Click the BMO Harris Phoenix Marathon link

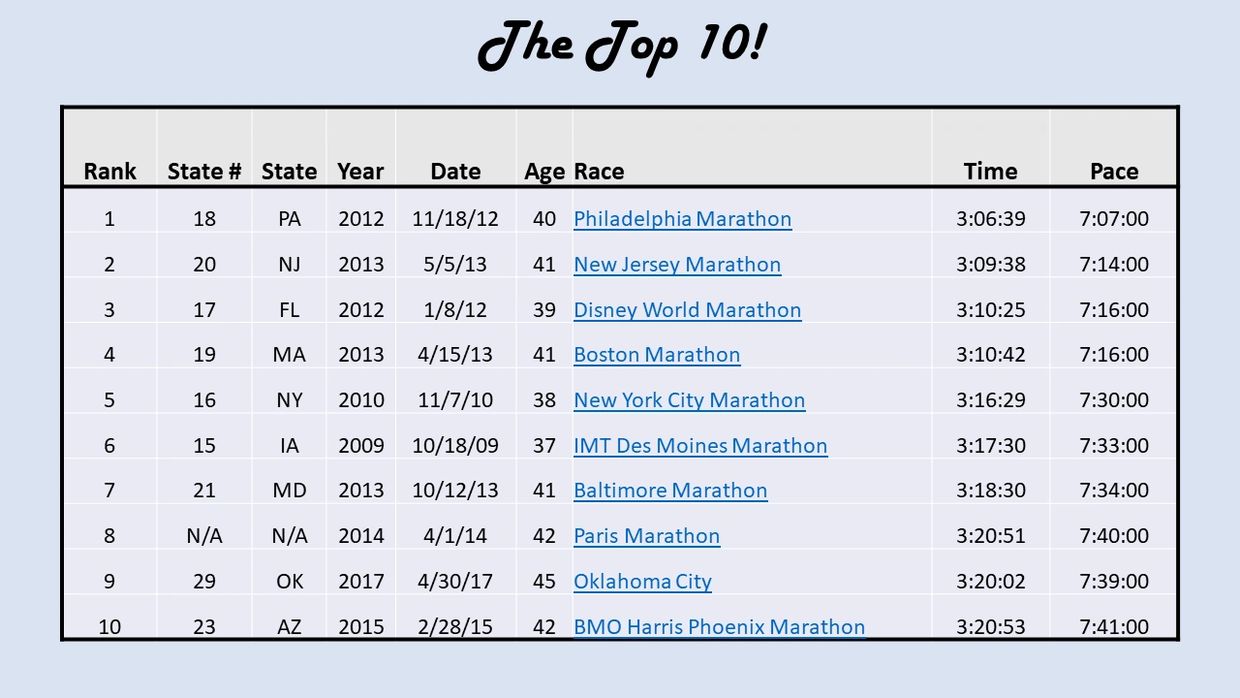[719, 627]
